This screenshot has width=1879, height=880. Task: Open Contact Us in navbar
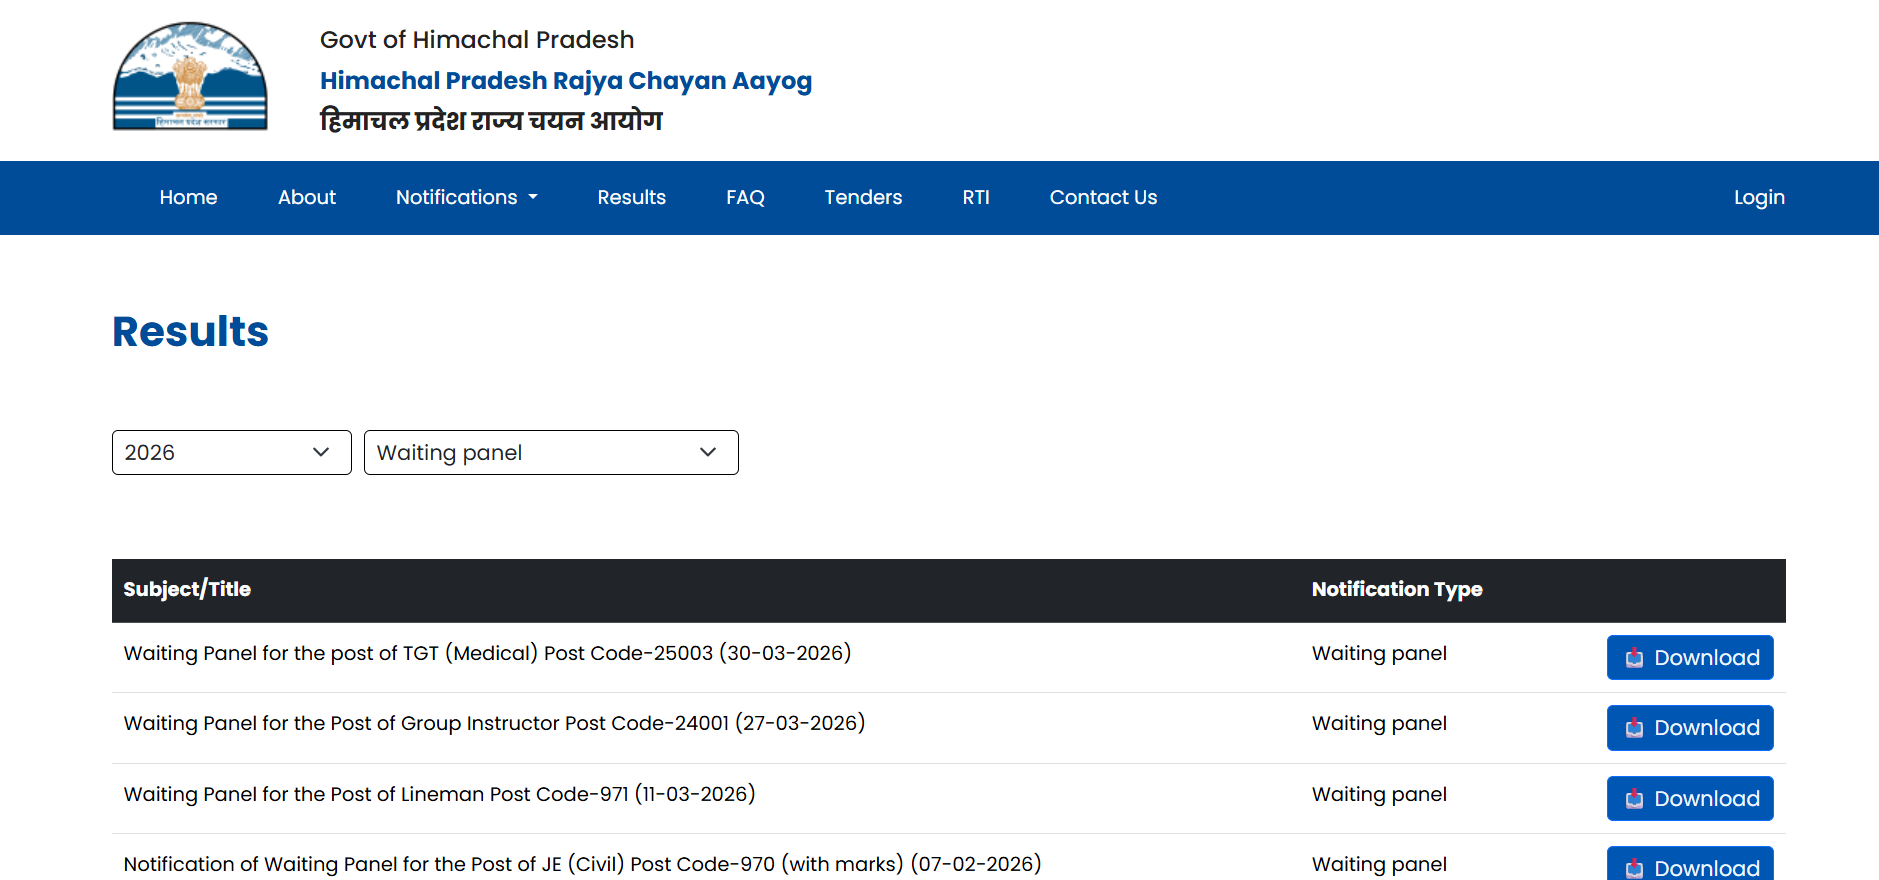[1103, 198]
